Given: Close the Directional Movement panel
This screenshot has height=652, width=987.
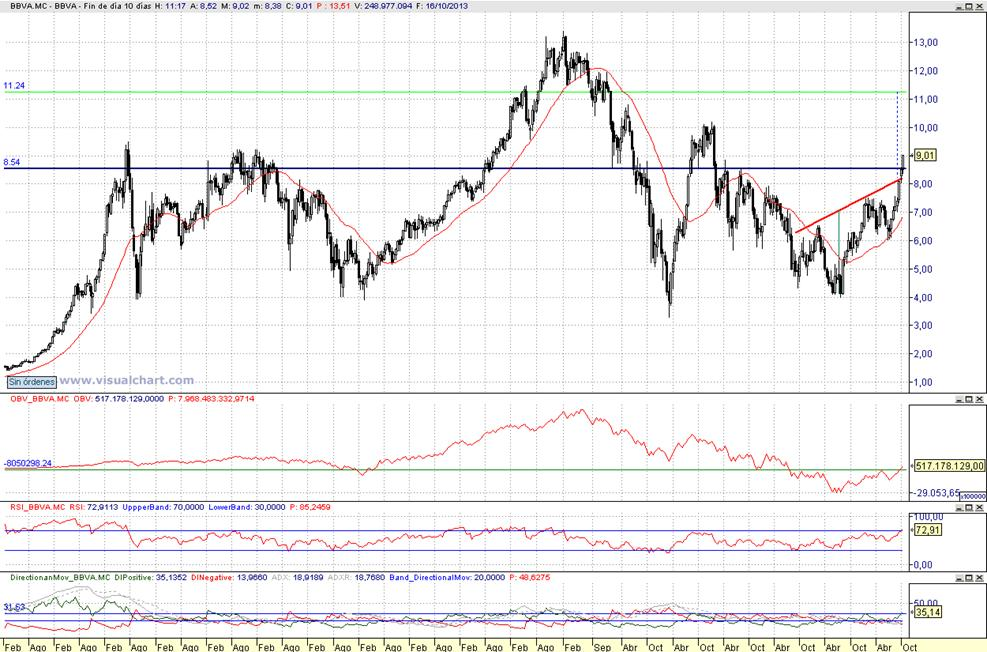Looking at the screenshot, I should tap(979, 577).
